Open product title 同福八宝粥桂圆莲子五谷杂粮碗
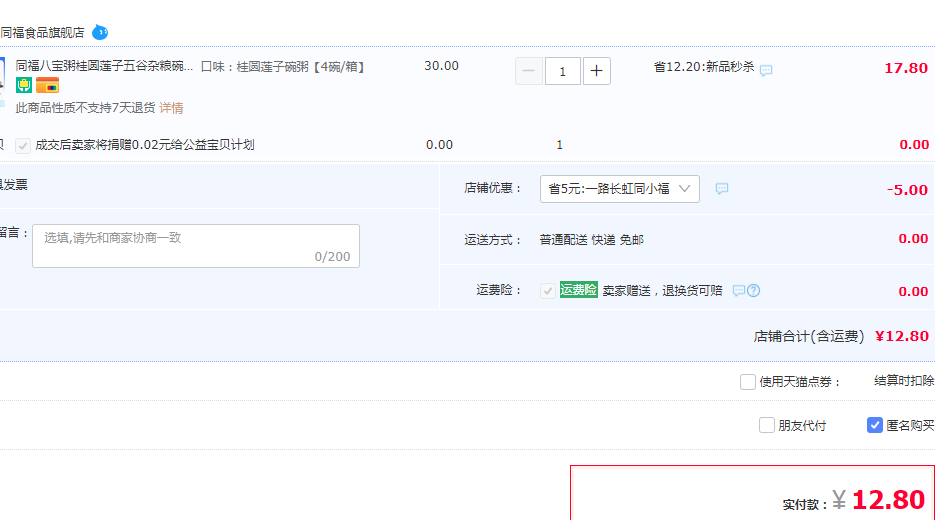 pos(104,66)
